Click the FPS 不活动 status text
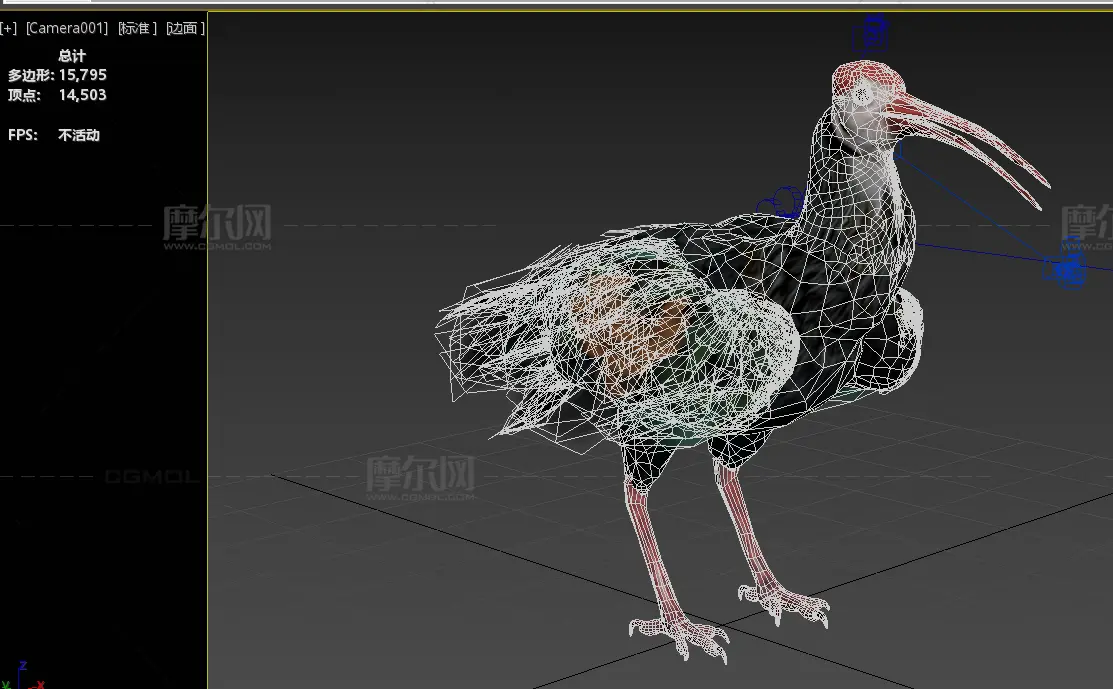The height and width of the screenshot is (689, 1113). click(79, 135)
